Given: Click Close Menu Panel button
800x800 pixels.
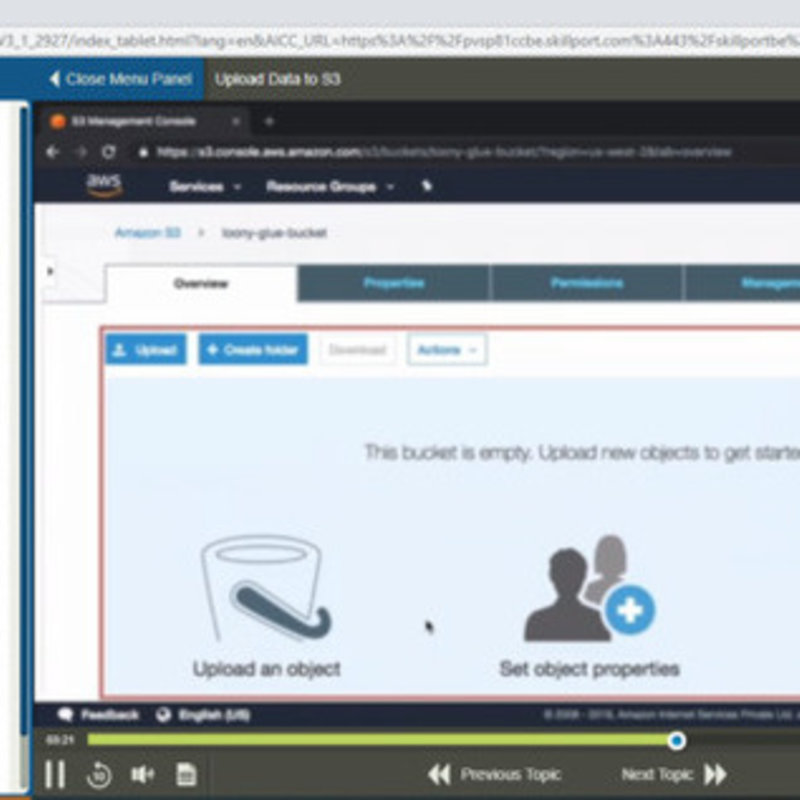Looking at the screenshot, I should (x=121, y=79).
